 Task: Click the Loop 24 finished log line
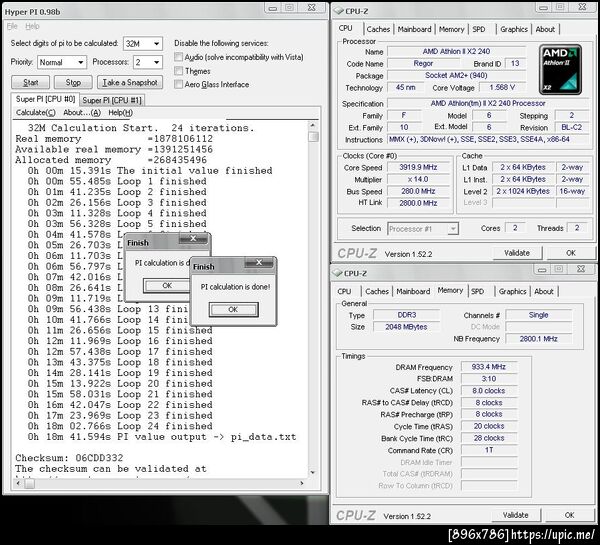(x=120, y=426)
